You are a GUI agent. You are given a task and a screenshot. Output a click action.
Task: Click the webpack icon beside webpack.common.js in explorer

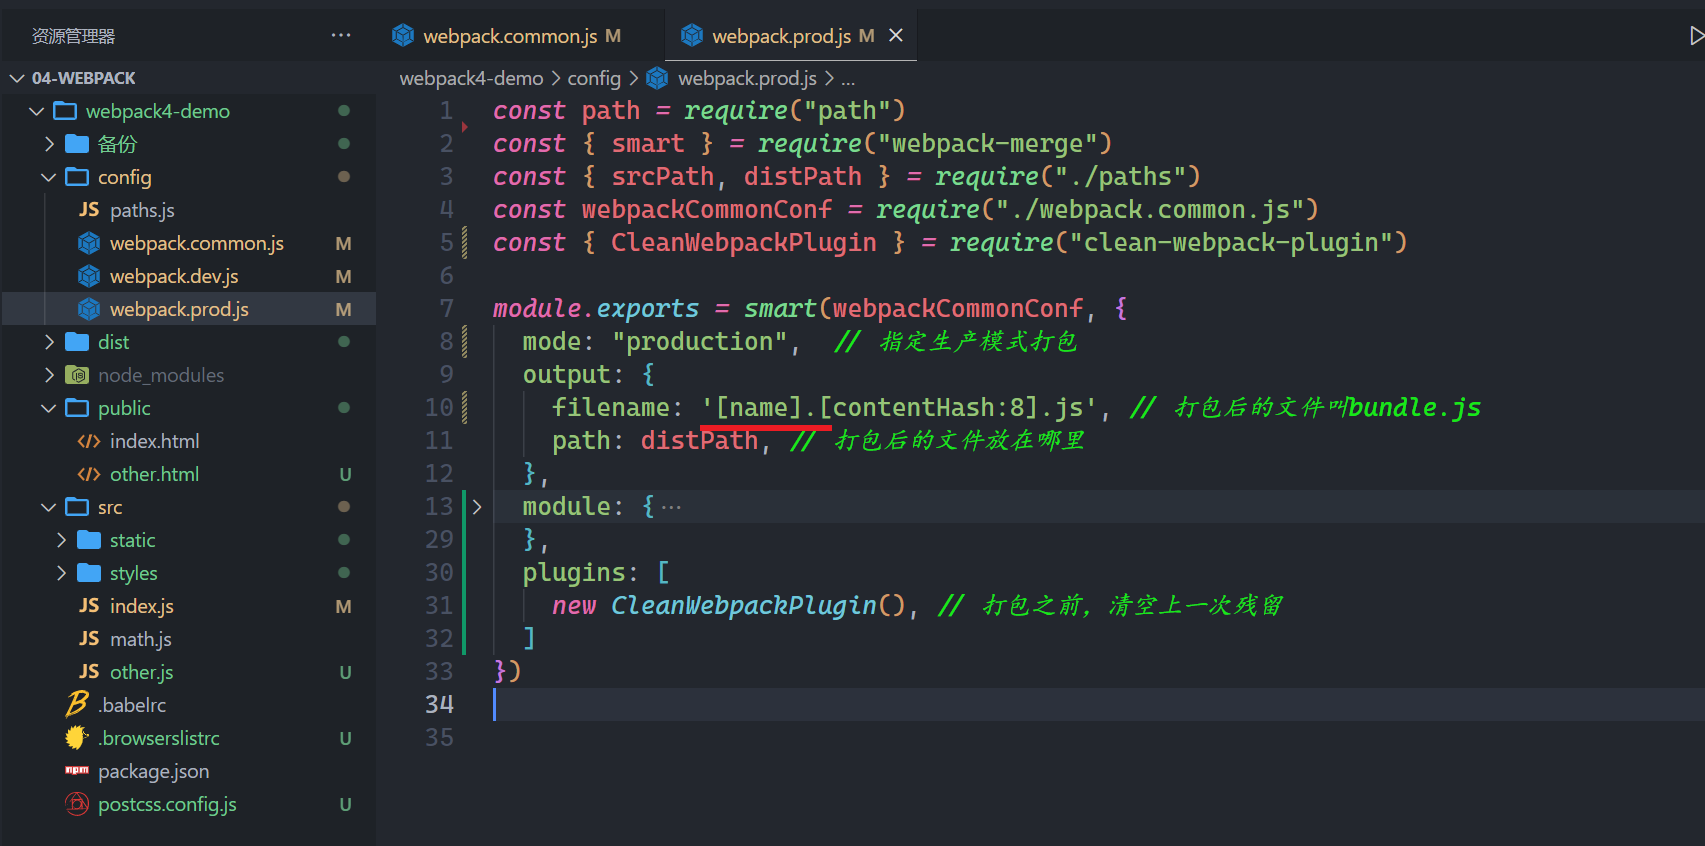[x=89, y=243]
